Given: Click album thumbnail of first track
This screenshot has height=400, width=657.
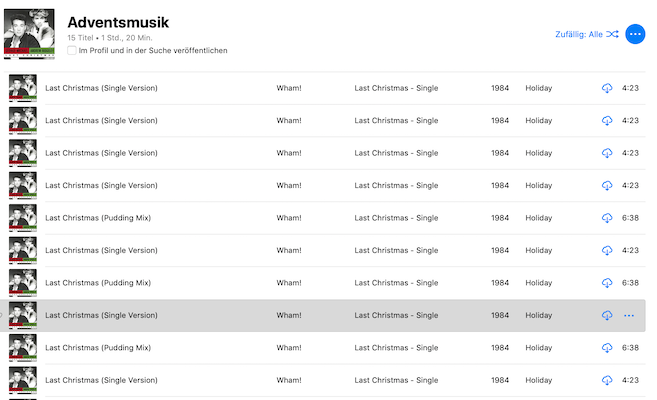Looking at the screenshot, I should pos(23,88).
